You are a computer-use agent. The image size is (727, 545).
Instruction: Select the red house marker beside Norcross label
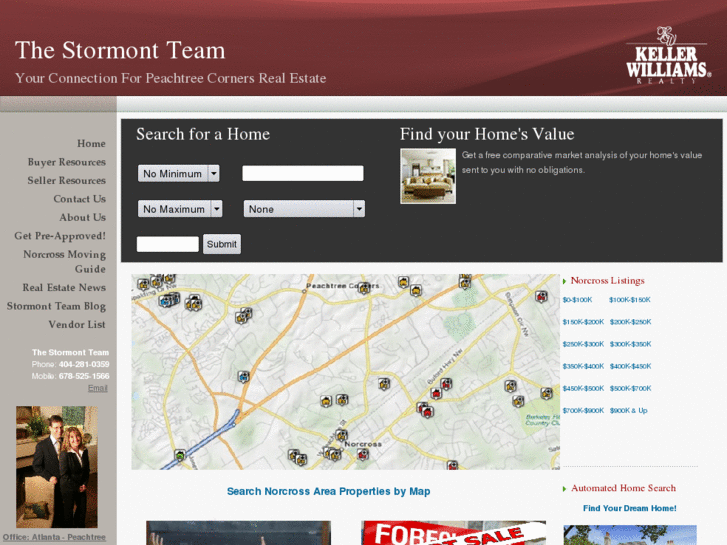[363, 454]
